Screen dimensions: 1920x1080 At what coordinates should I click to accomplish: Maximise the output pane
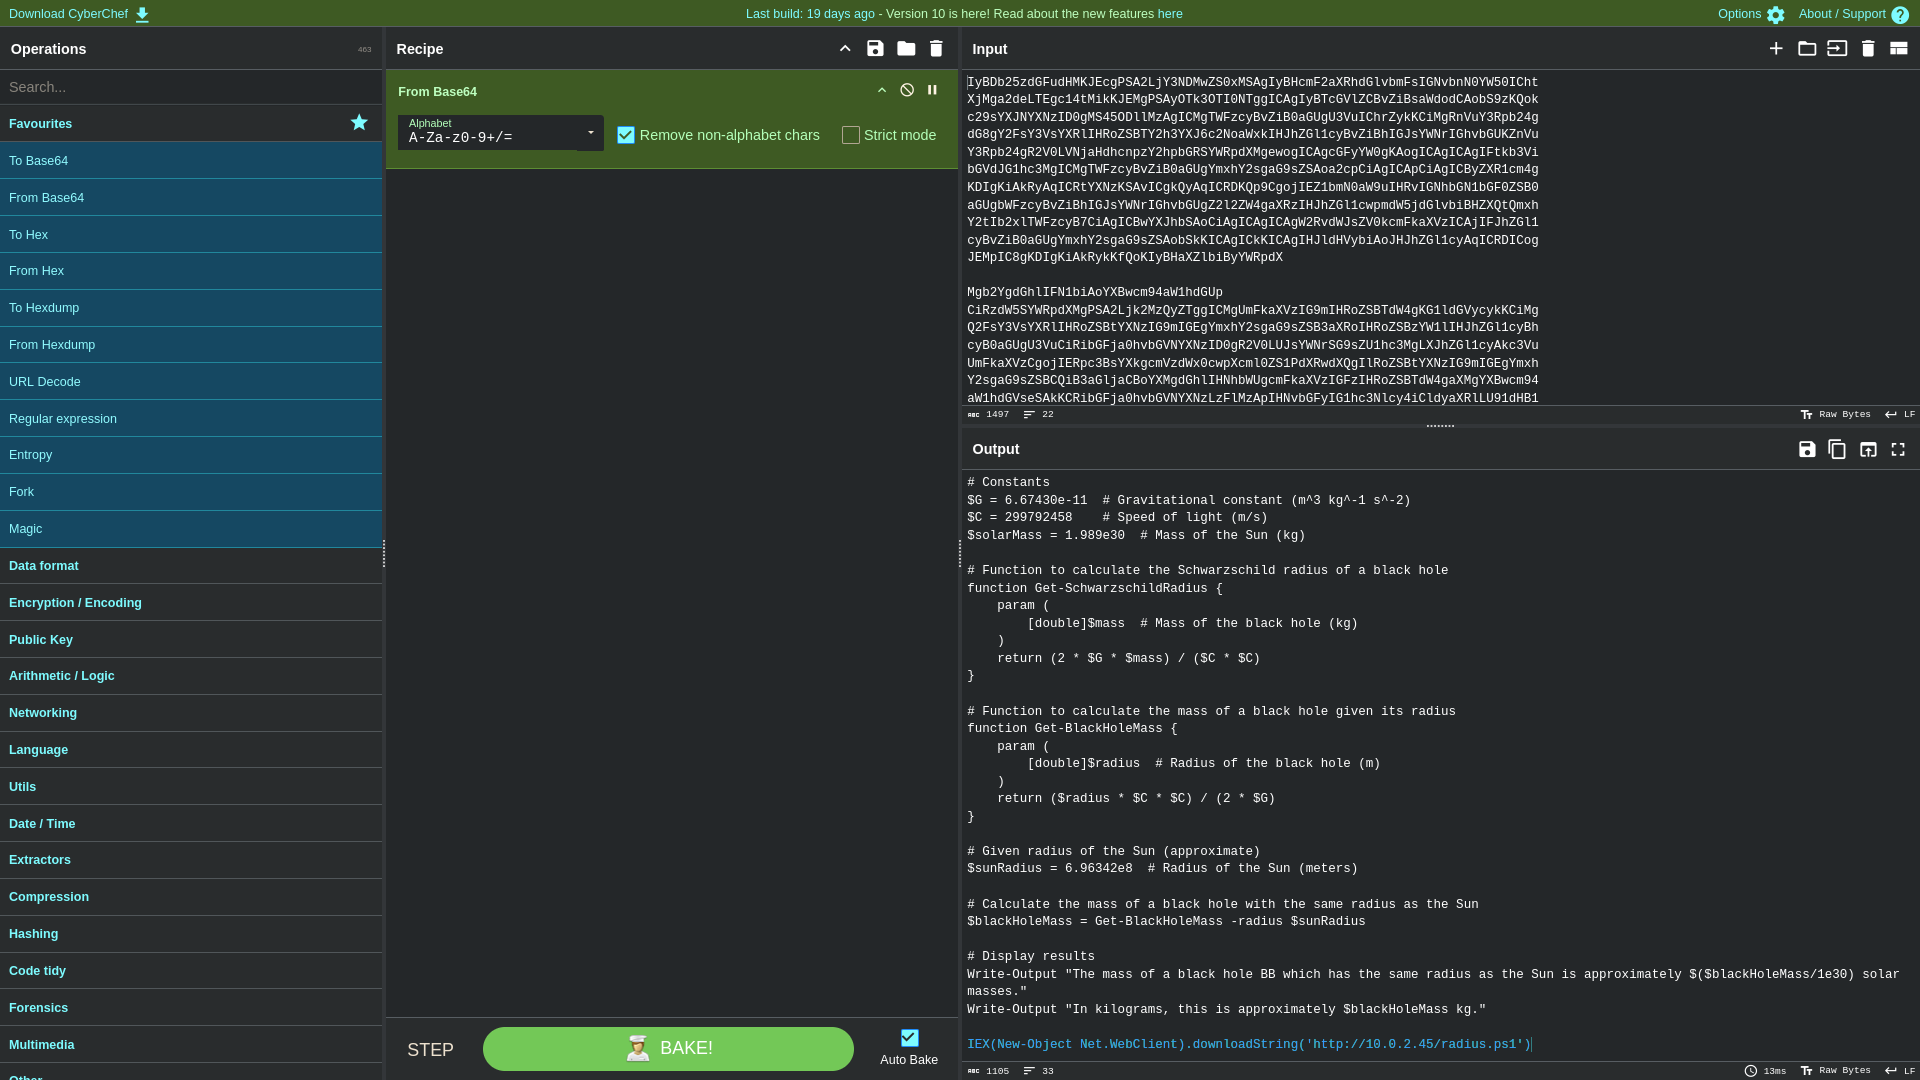click(1898, 450)
